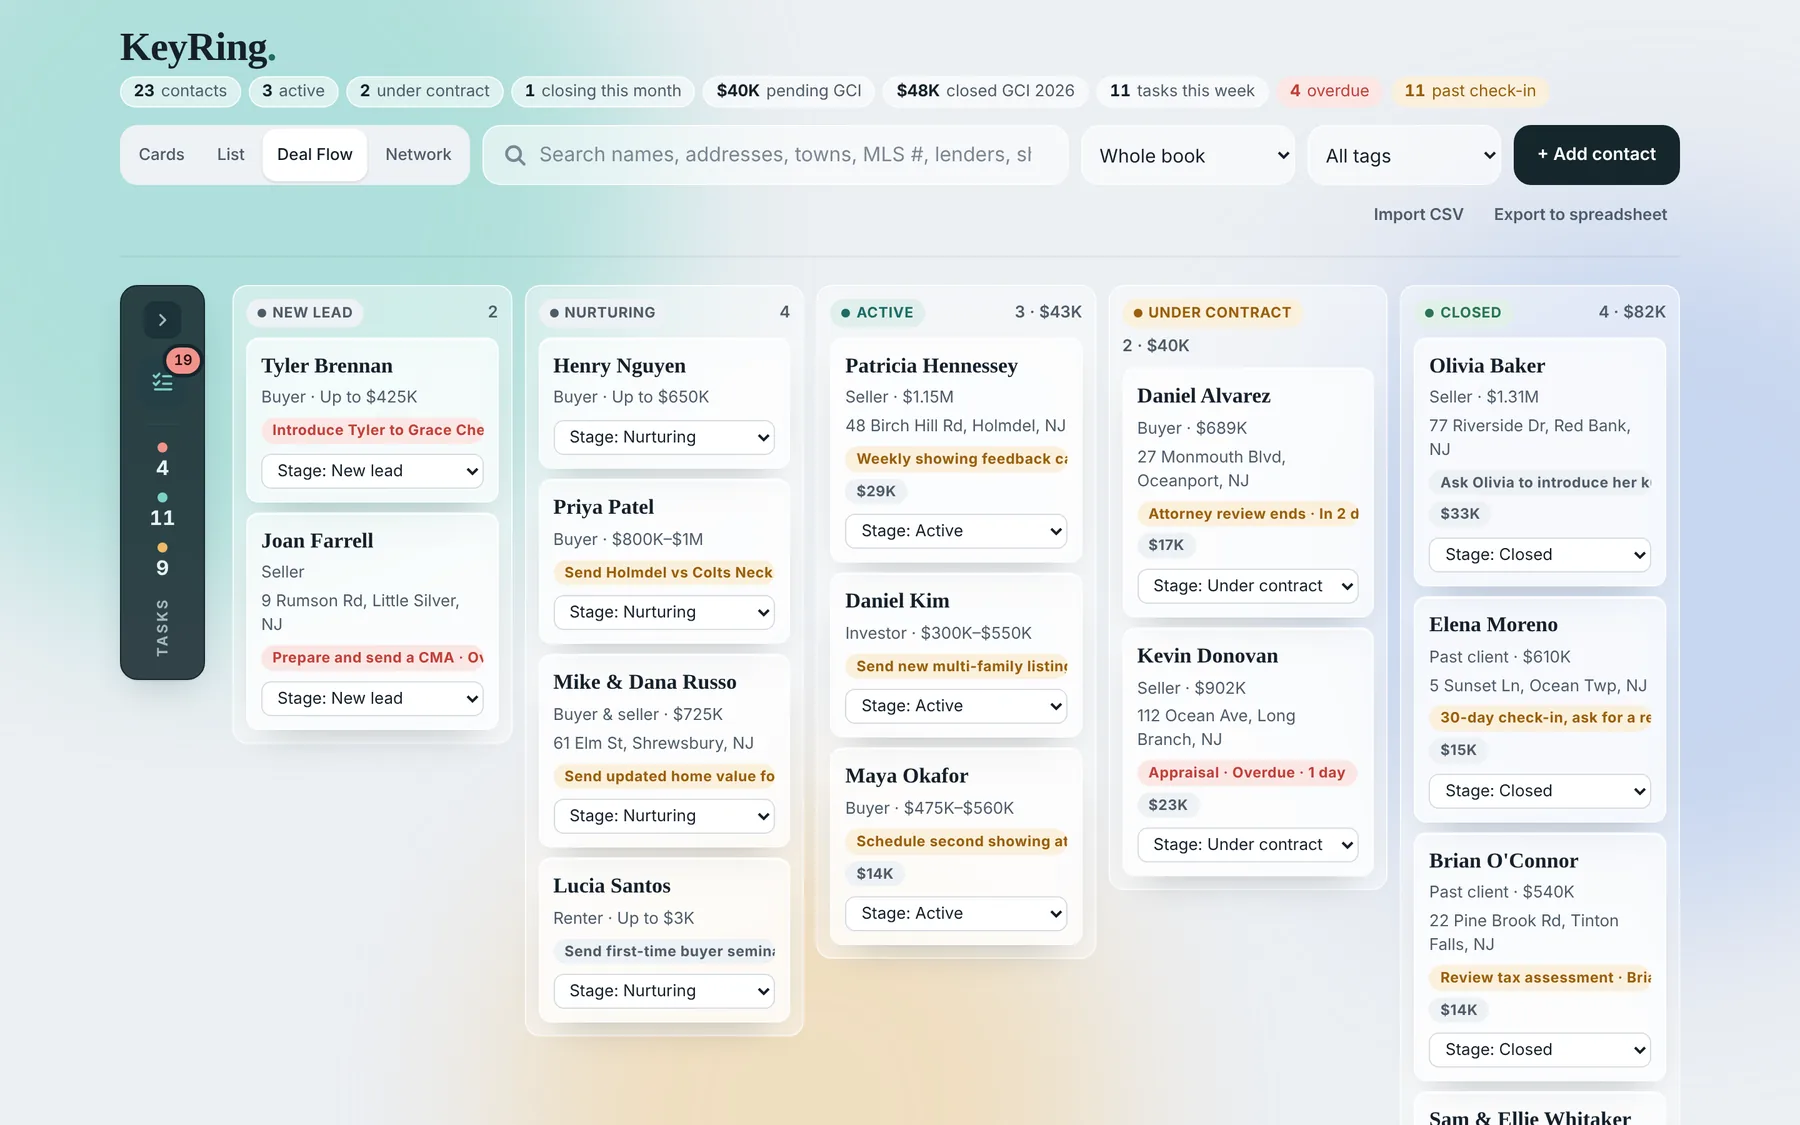Switch to Cards view
1800x1125 pixels.
coord(161,155)
